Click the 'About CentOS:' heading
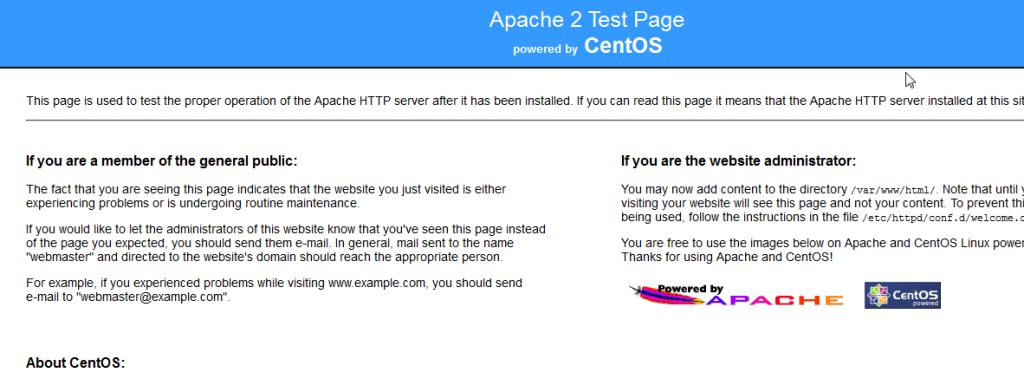Viewport: 1024px width, 379px height. (75, 363)
